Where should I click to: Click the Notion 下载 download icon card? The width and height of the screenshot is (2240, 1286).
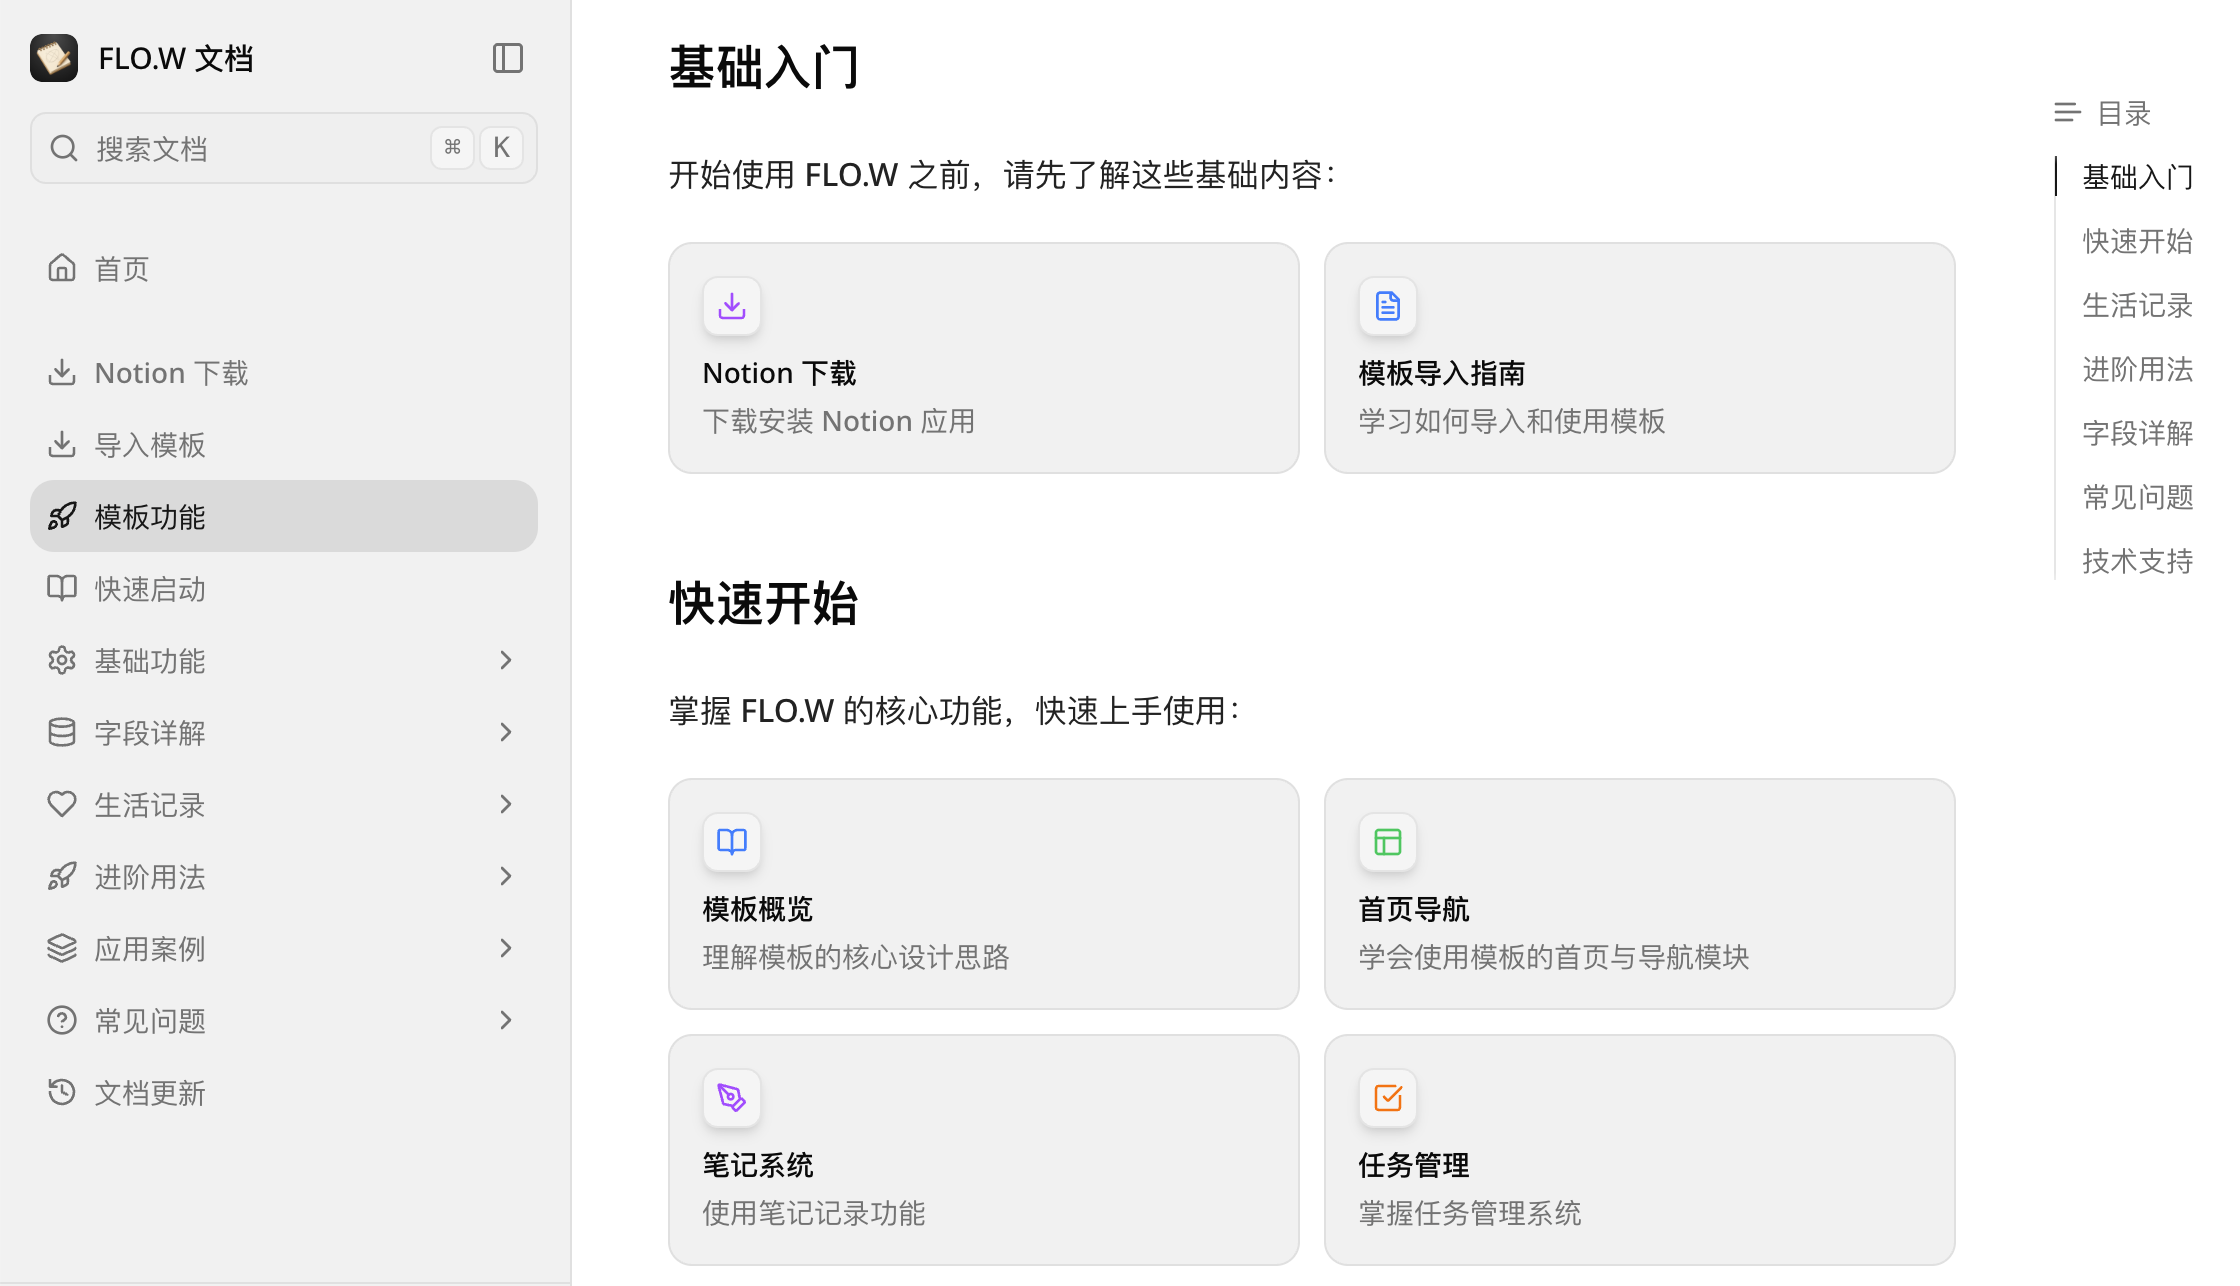click(x=731, y=306)
